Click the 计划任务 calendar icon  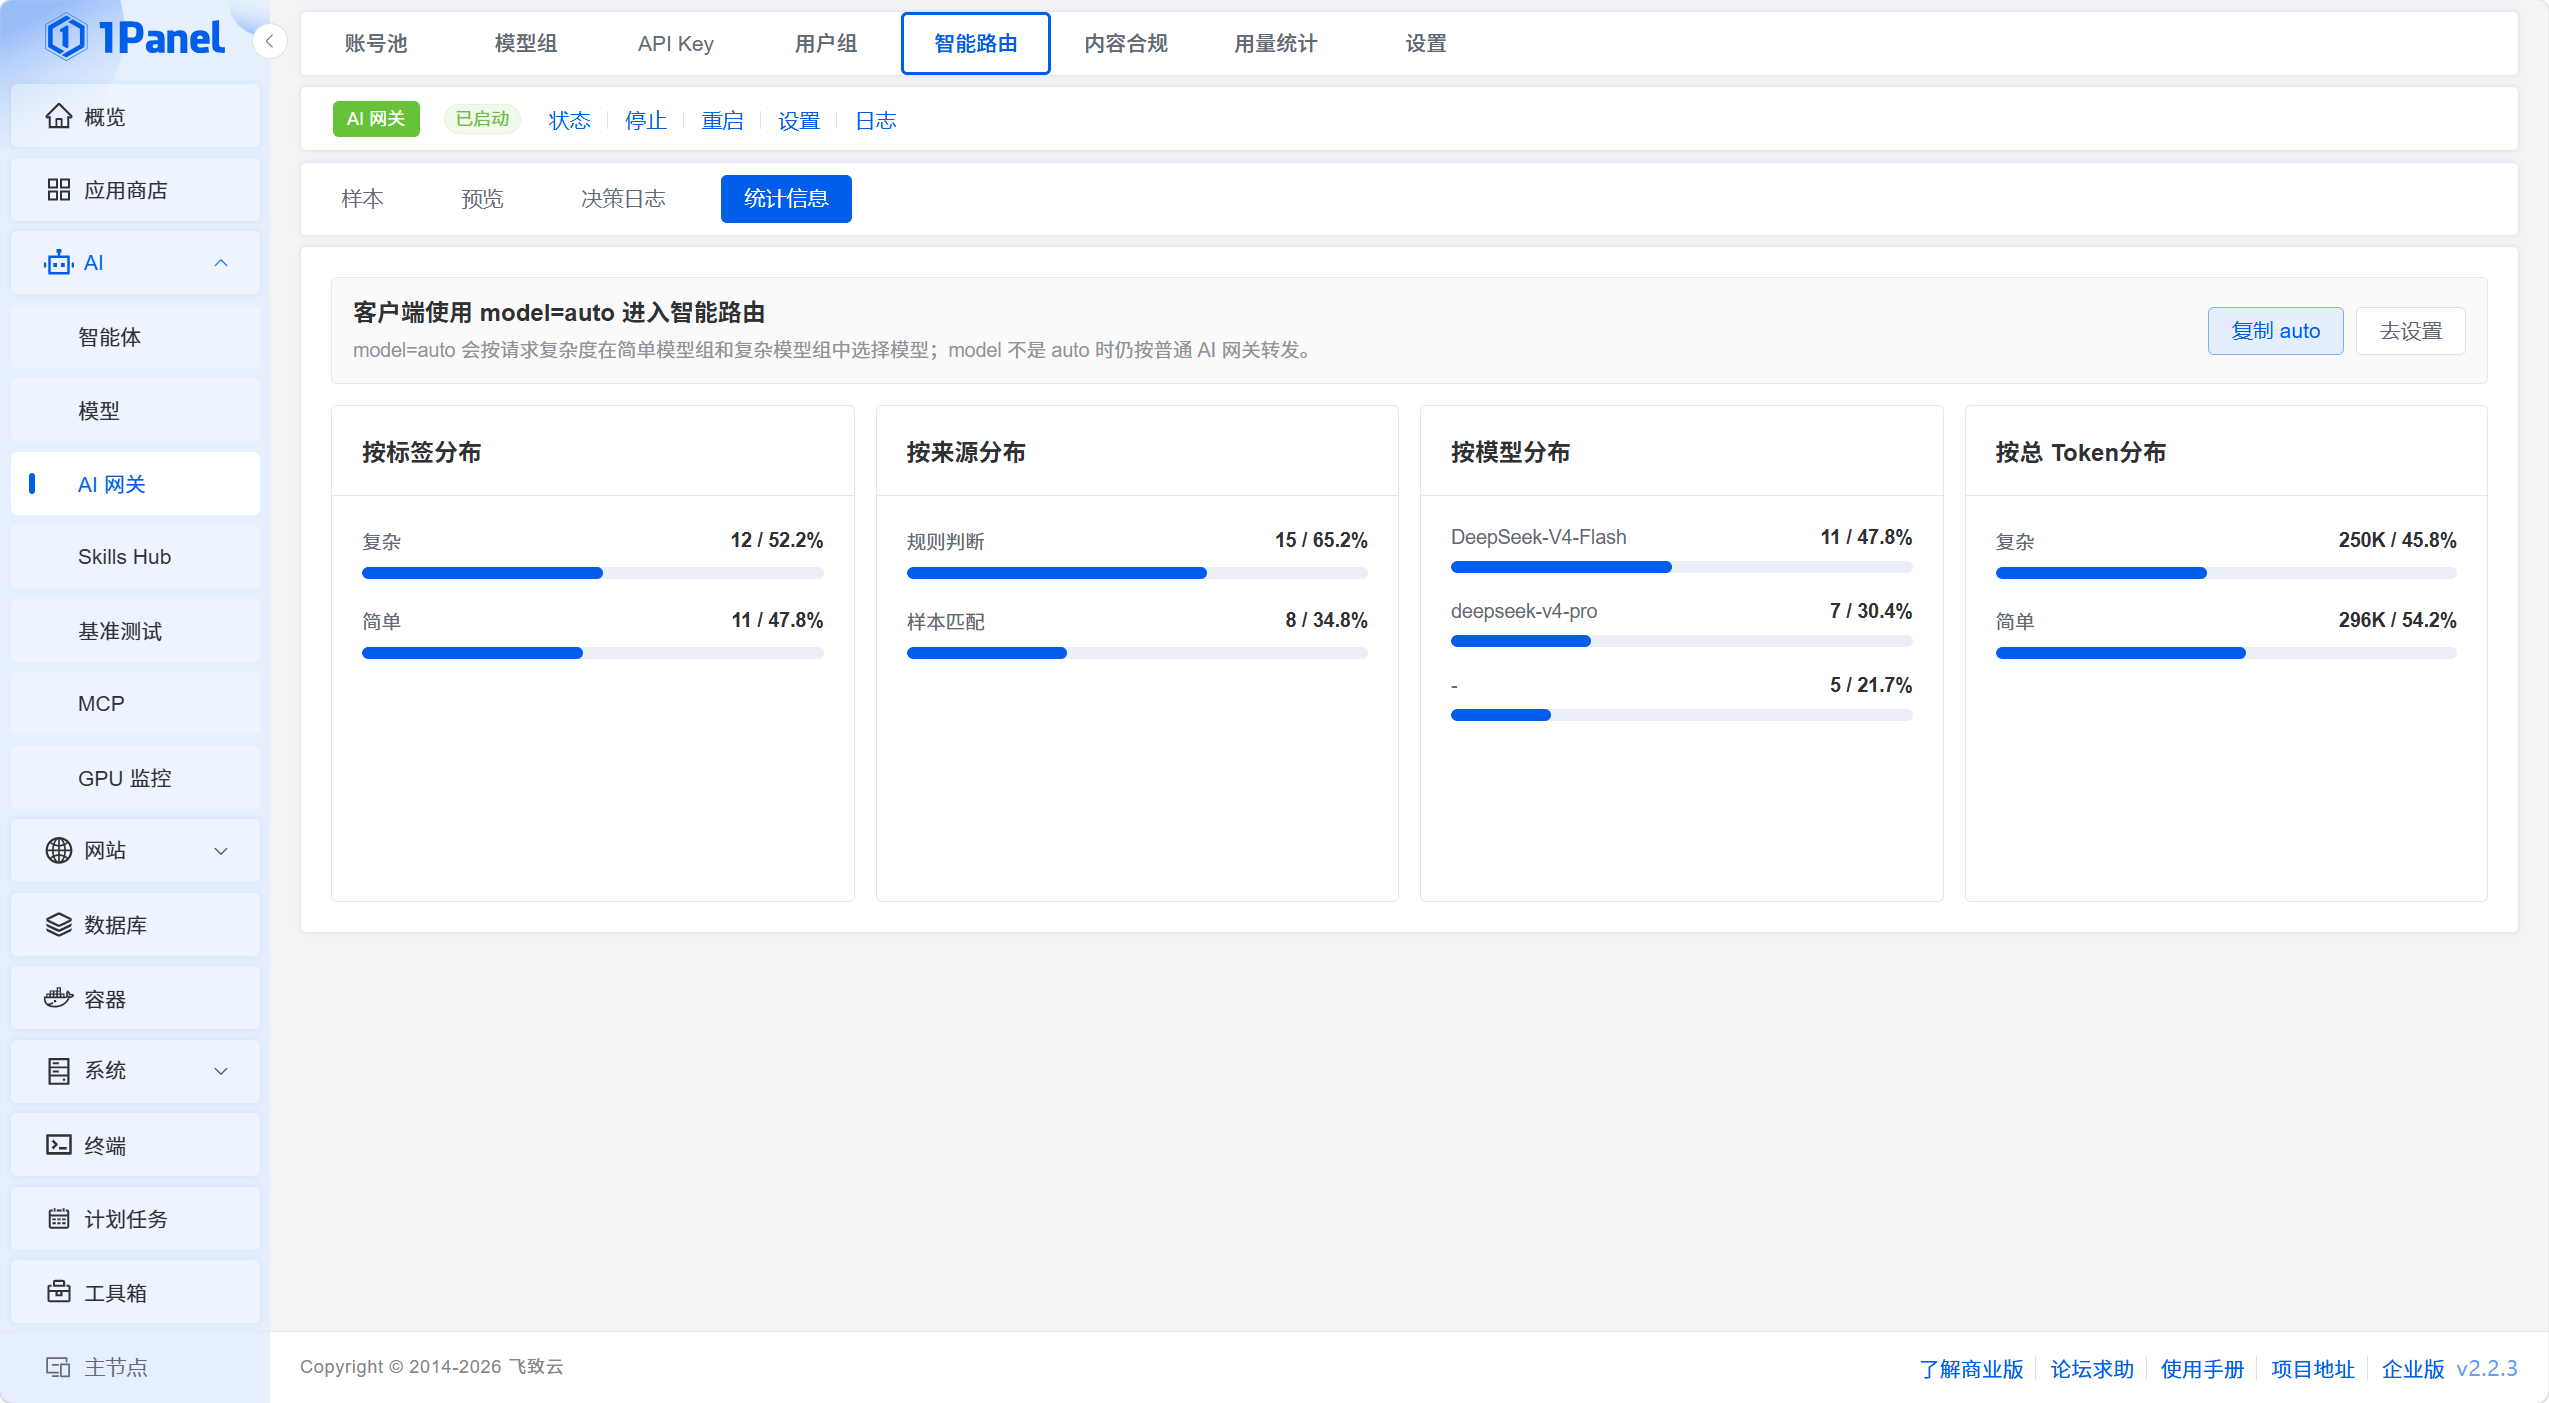59,1219
